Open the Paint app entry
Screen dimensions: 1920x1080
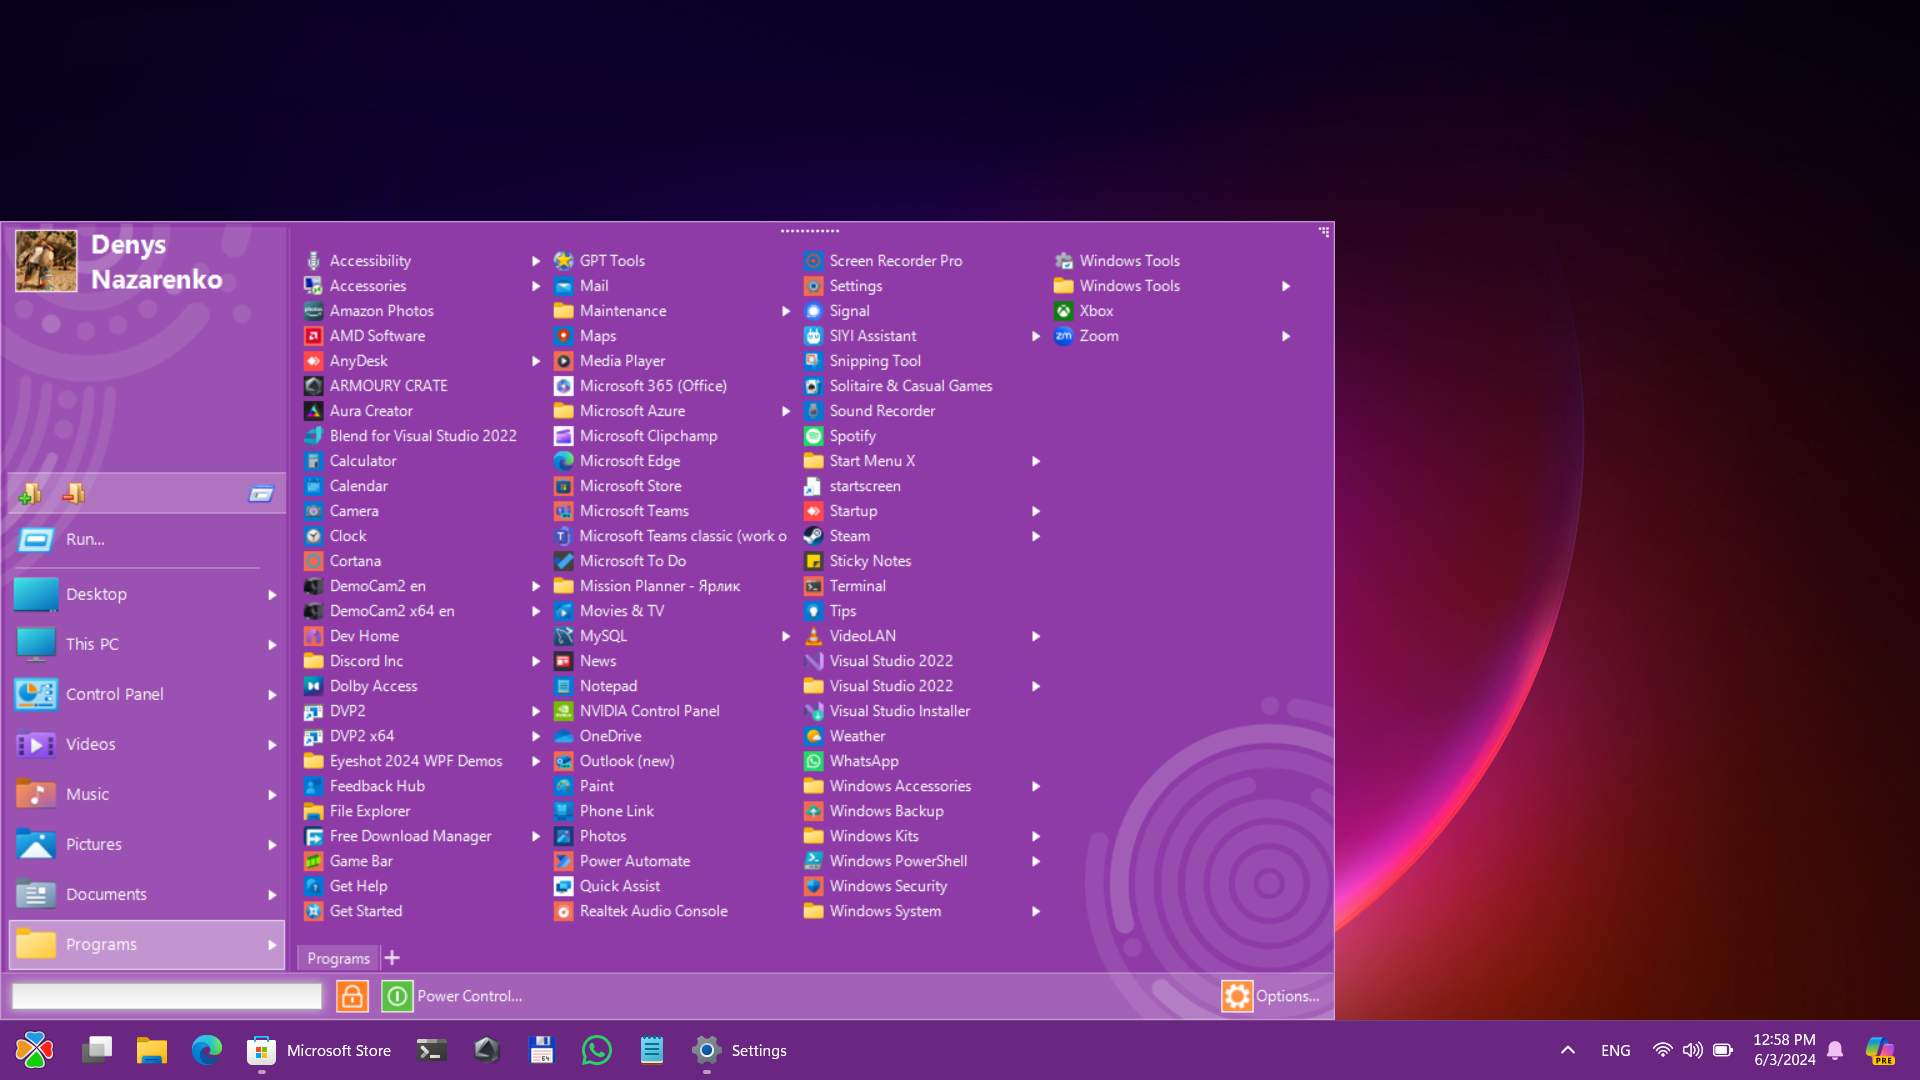[585, 786]
